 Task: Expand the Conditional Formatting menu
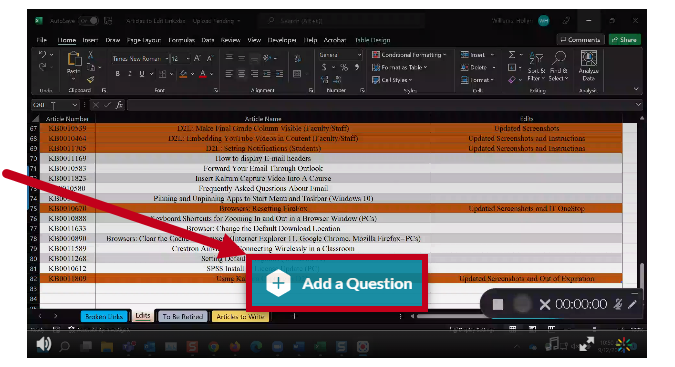coord(409,55)
